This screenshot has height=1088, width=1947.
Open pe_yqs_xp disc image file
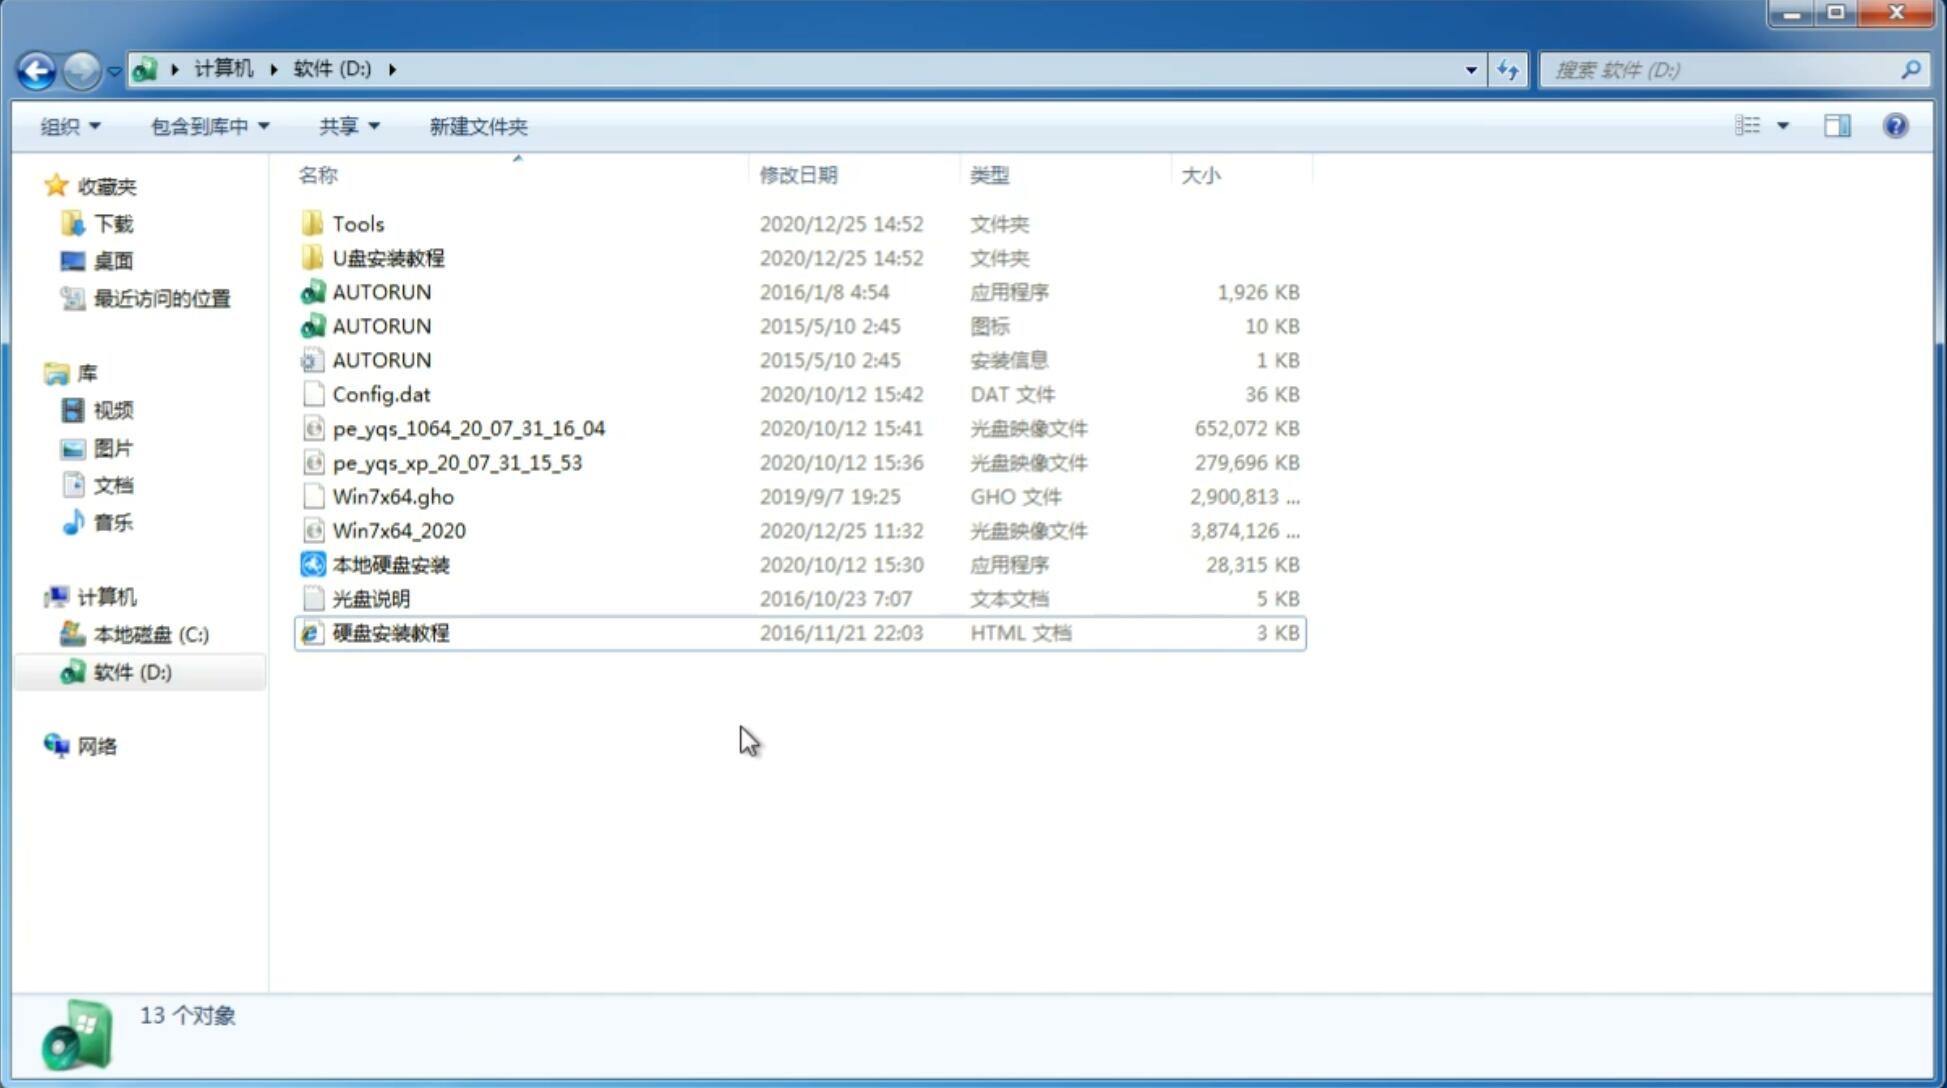(457, 462)
